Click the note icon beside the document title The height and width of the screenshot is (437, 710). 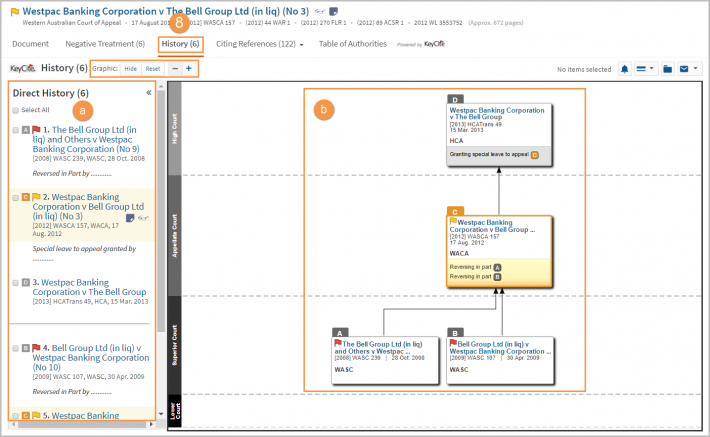point(333,11)
